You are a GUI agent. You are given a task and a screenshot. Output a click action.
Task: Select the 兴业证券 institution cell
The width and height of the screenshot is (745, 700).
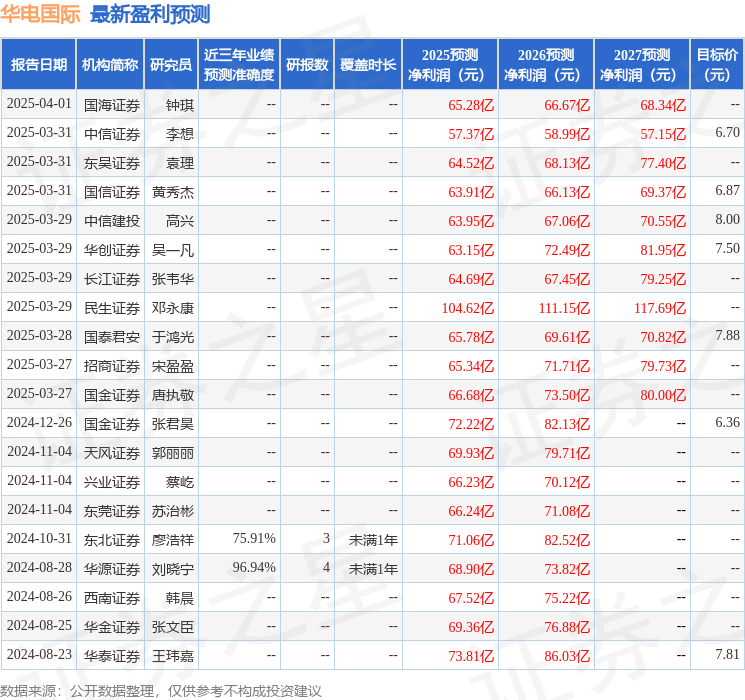coord(112,482)
